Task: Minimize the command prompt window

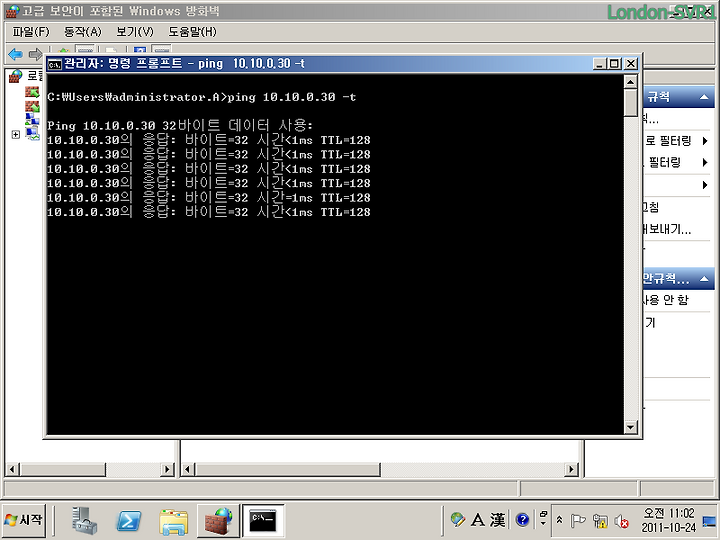Action: point(599,64)
